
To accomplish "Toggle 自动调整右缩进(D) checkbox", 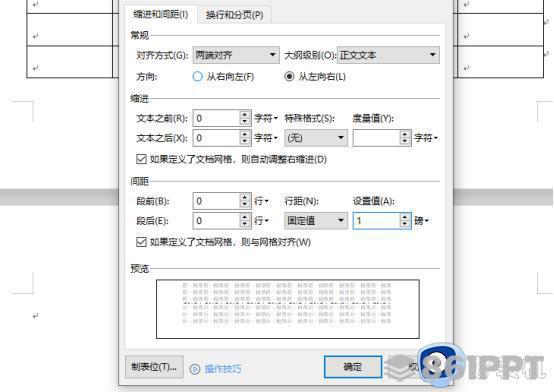I will click(142, 159).
